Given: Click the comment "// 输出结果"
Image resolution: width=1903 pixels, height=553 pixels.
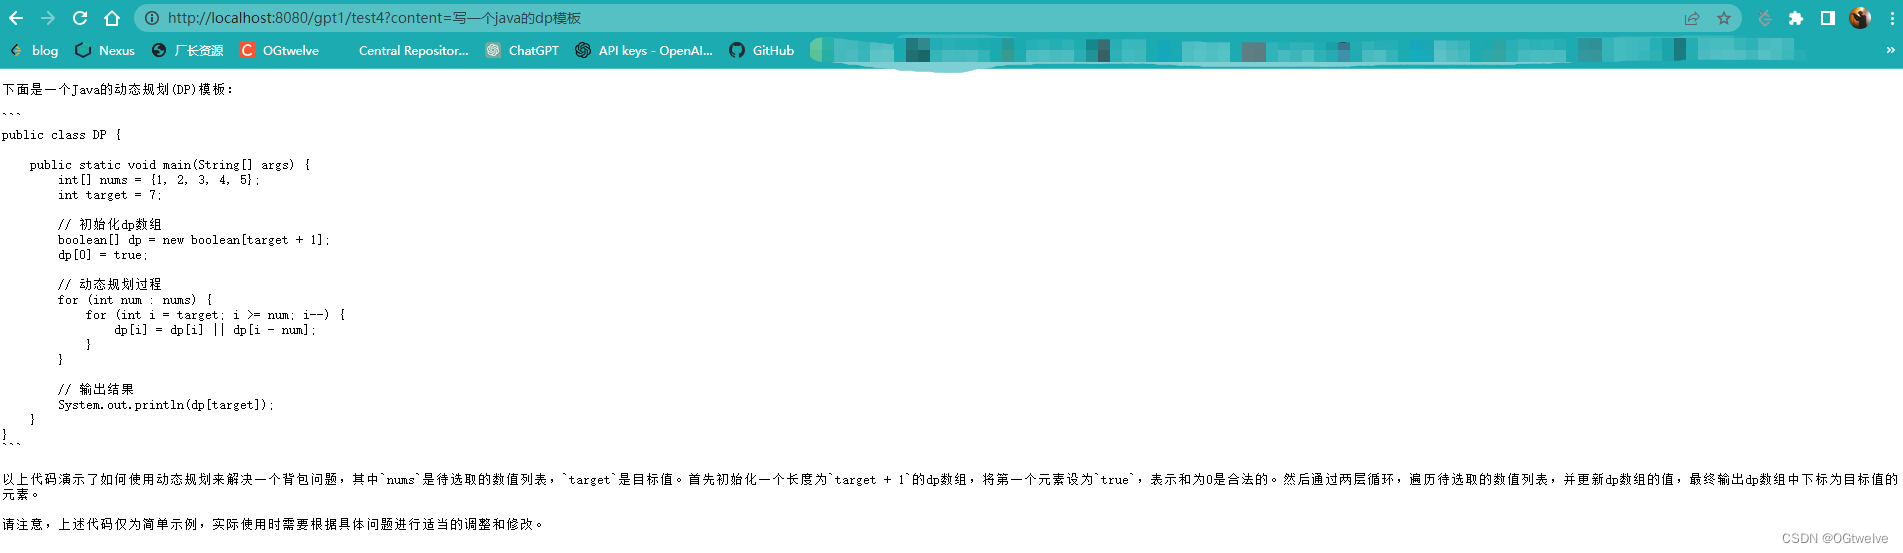Looking at the screenshot, I should 95,390.
